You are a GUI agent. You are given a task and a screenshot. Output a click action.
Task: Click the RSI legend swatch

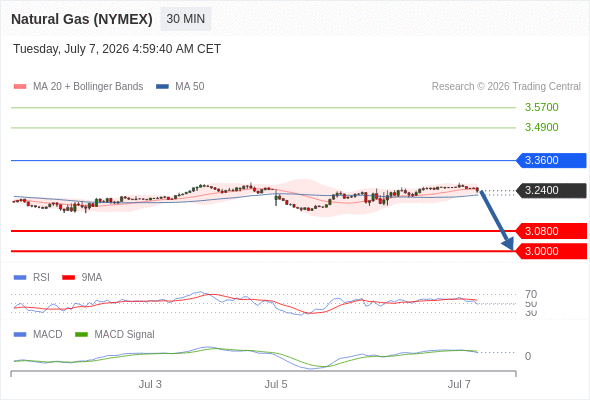(20, 278)
